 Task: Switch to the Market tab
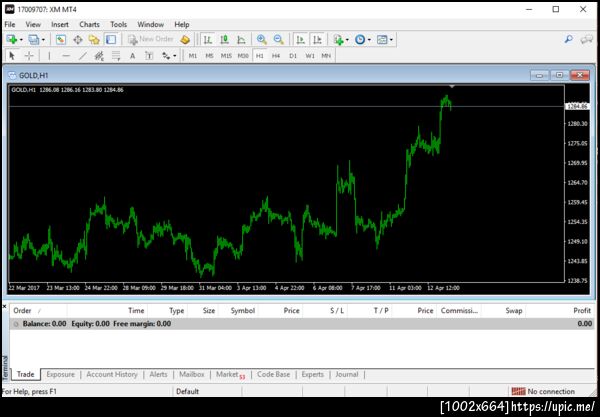click(x=230, y=375)
